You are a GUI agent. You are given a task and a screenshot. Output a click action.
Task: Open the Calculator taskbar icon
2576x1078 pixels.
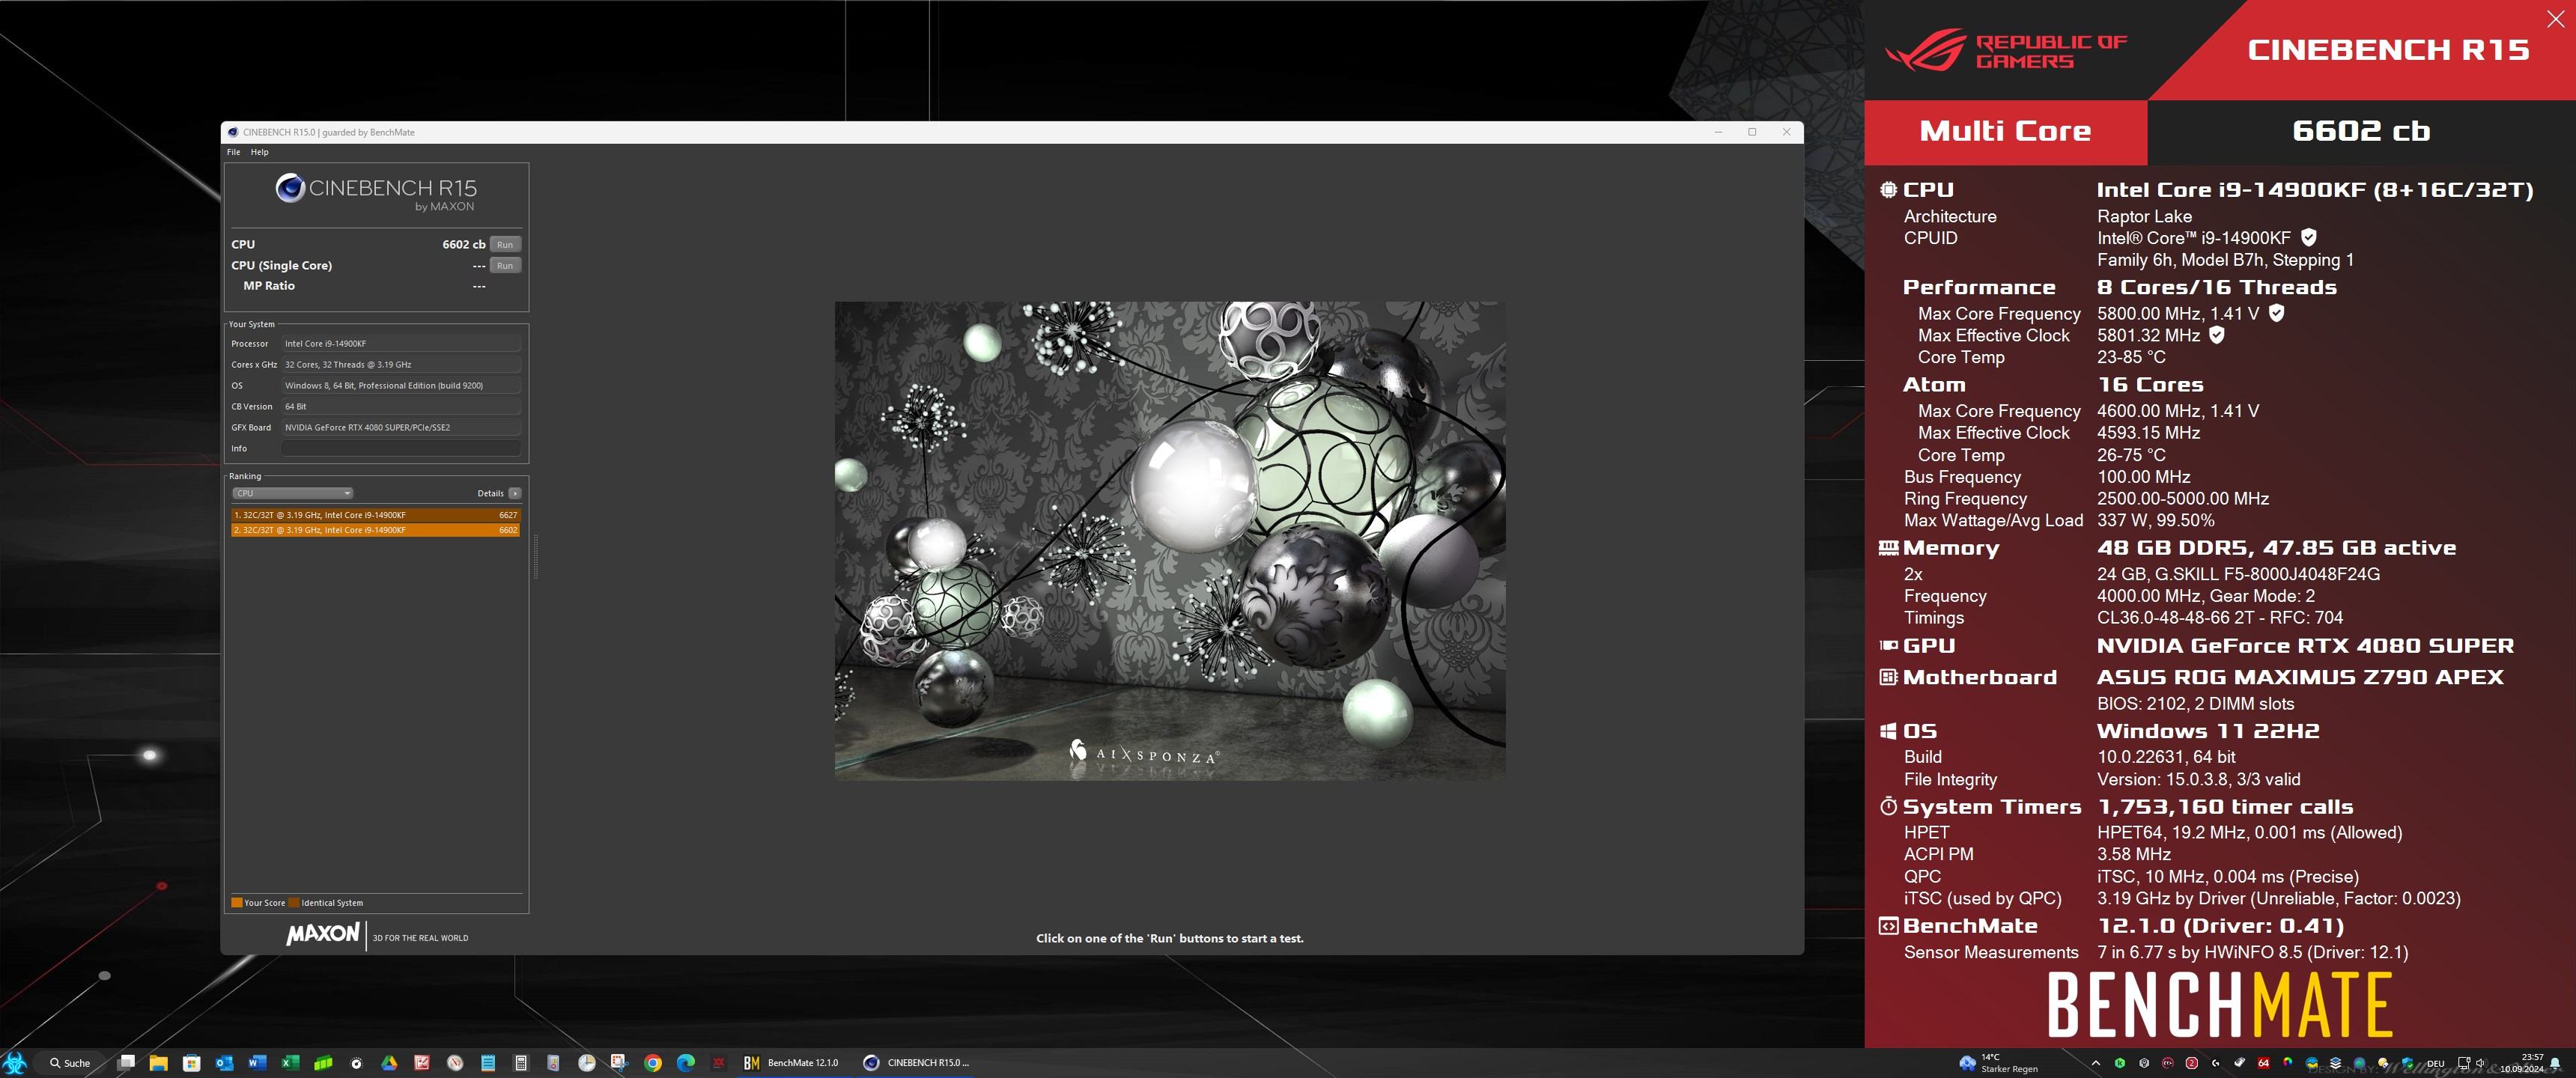tap(520, 1063)
